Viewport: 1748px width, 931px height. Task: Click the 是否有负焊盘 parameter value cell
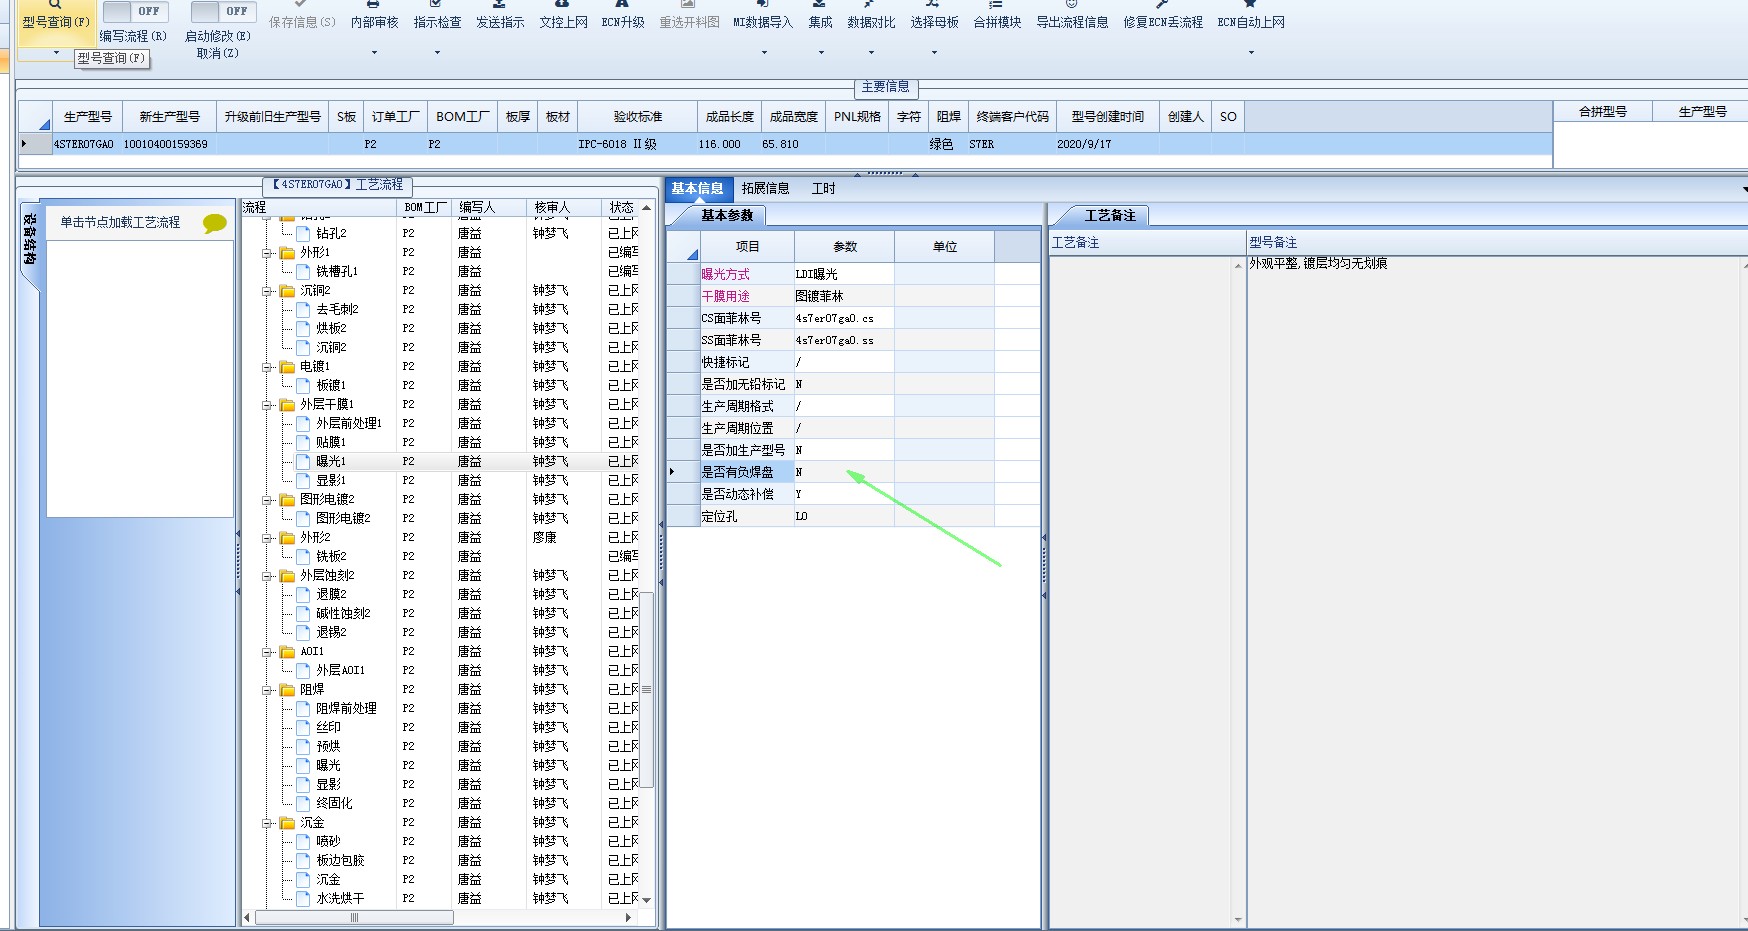click(844, 472)
